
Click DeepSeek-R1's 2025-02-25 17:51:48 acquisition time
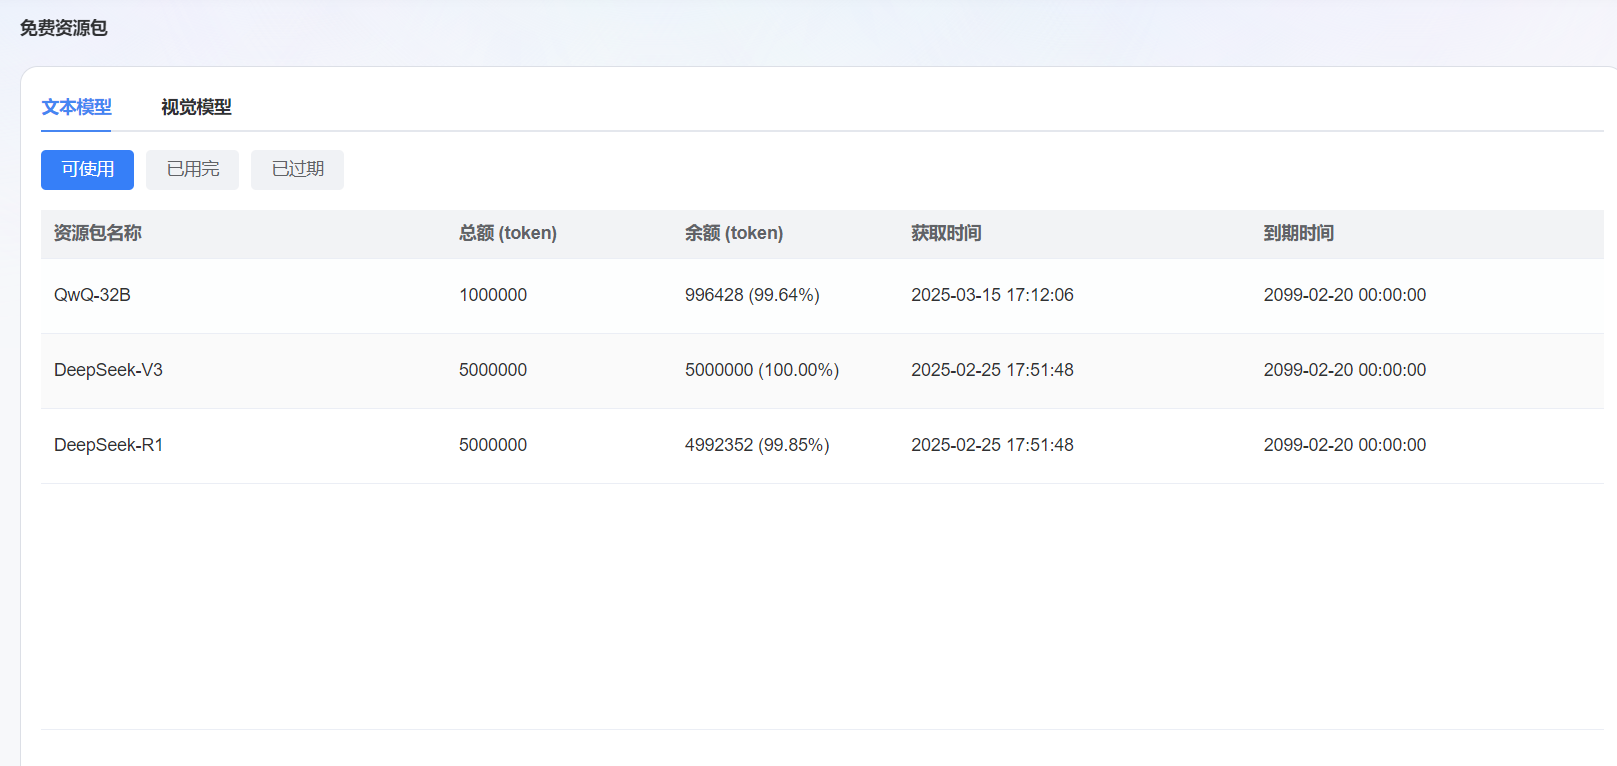pyautogui.click(x=992, y=445)
